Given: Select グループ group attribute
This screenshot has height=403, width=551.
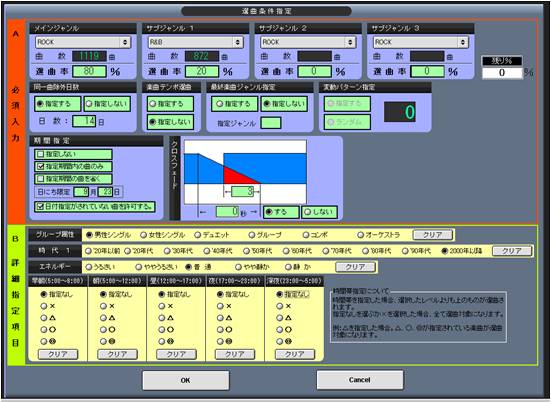Looking at the screenshot, I should pos(265,235).
